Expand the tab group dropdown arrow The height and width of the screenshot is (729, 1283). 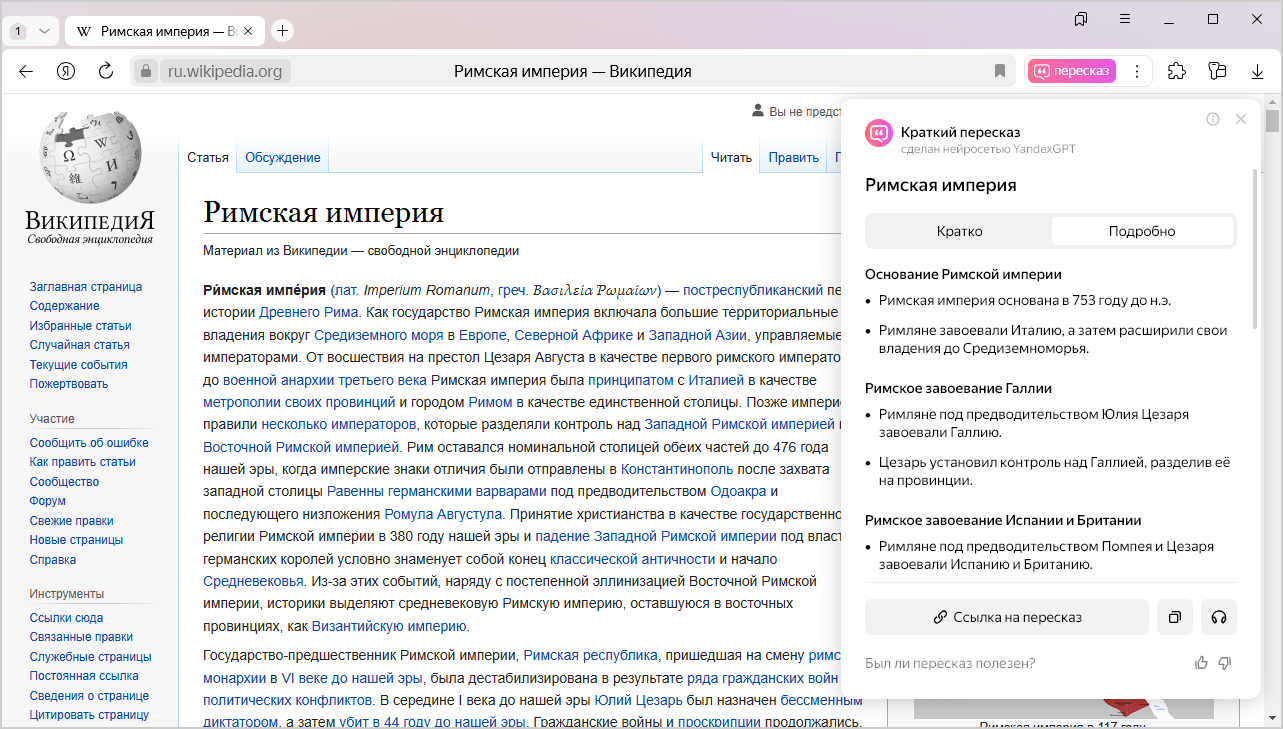pos(44,31)
